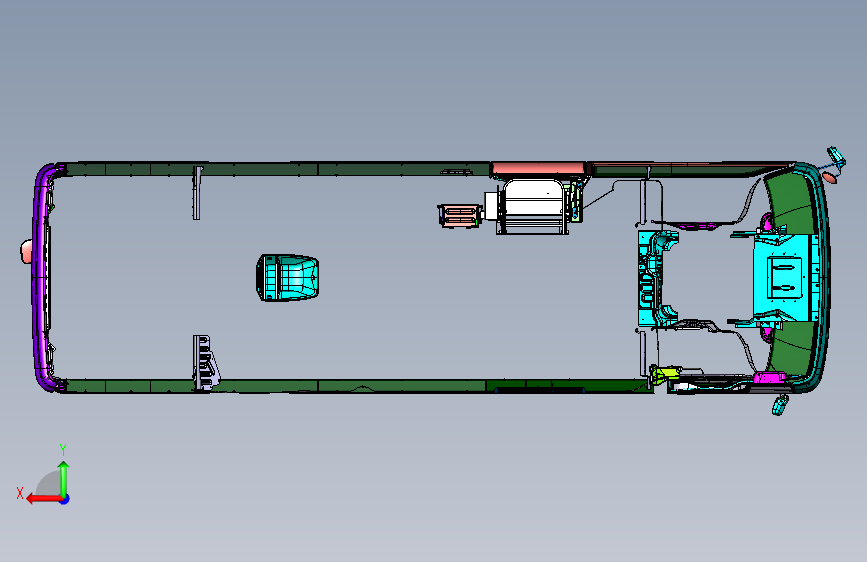Screen dimensions: 867x562
Task: Select the cyan frame structure left of the dashboard
Action: 655,278
